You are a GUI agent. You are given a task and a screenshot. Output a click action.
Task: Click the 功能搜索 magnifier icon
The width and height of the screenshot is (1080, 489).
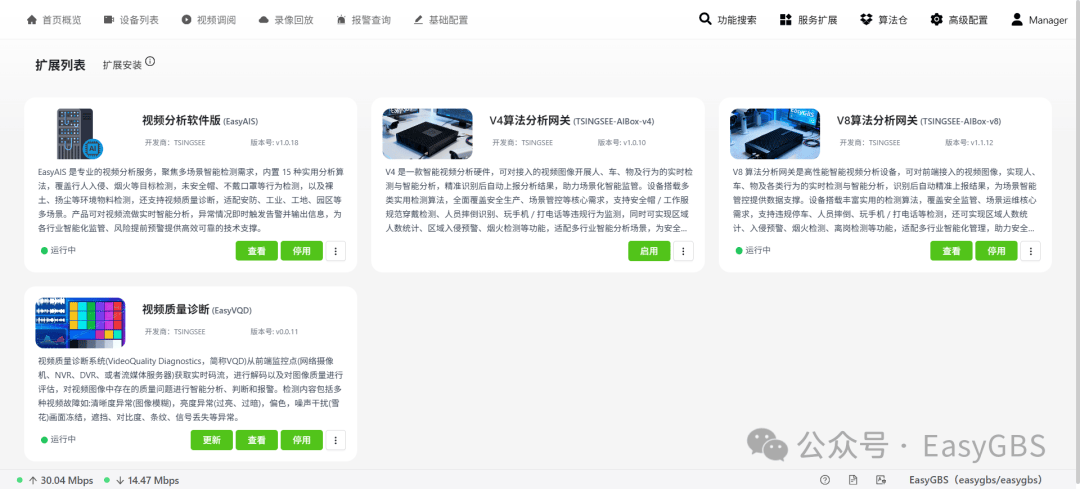pos(705,19)
